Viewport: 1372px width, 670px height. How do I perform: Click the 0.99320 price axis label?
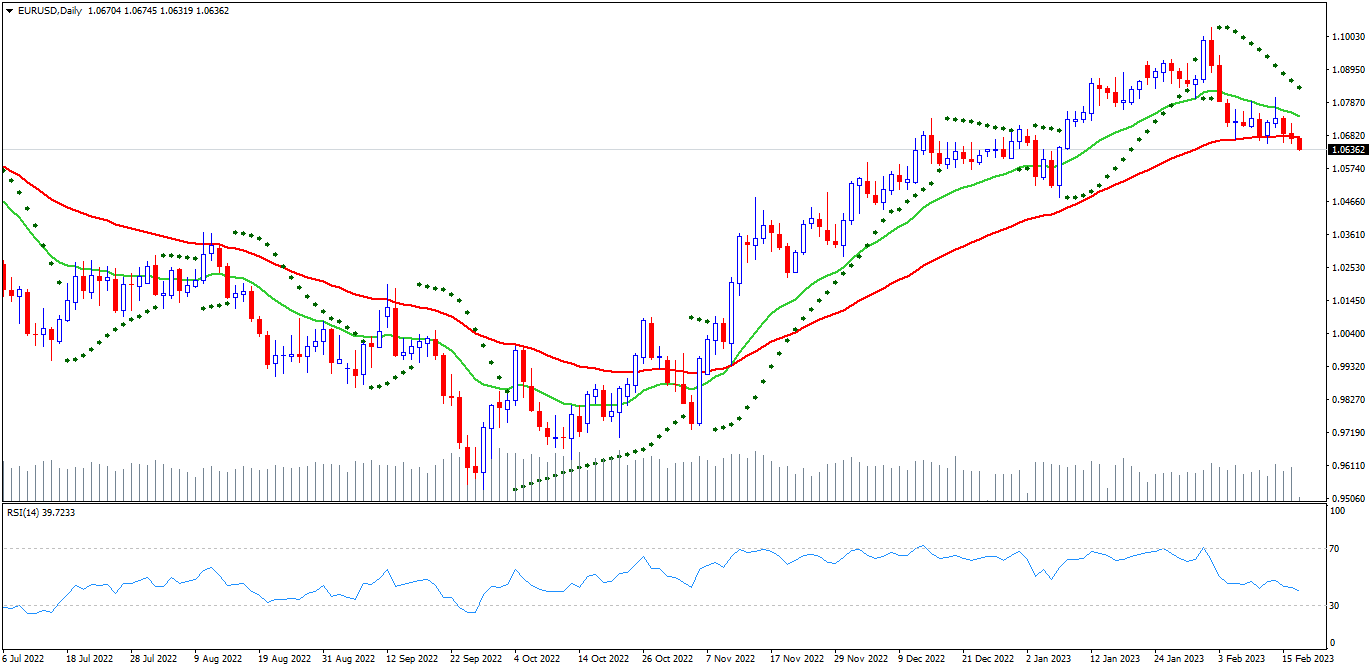[1349, 367]
